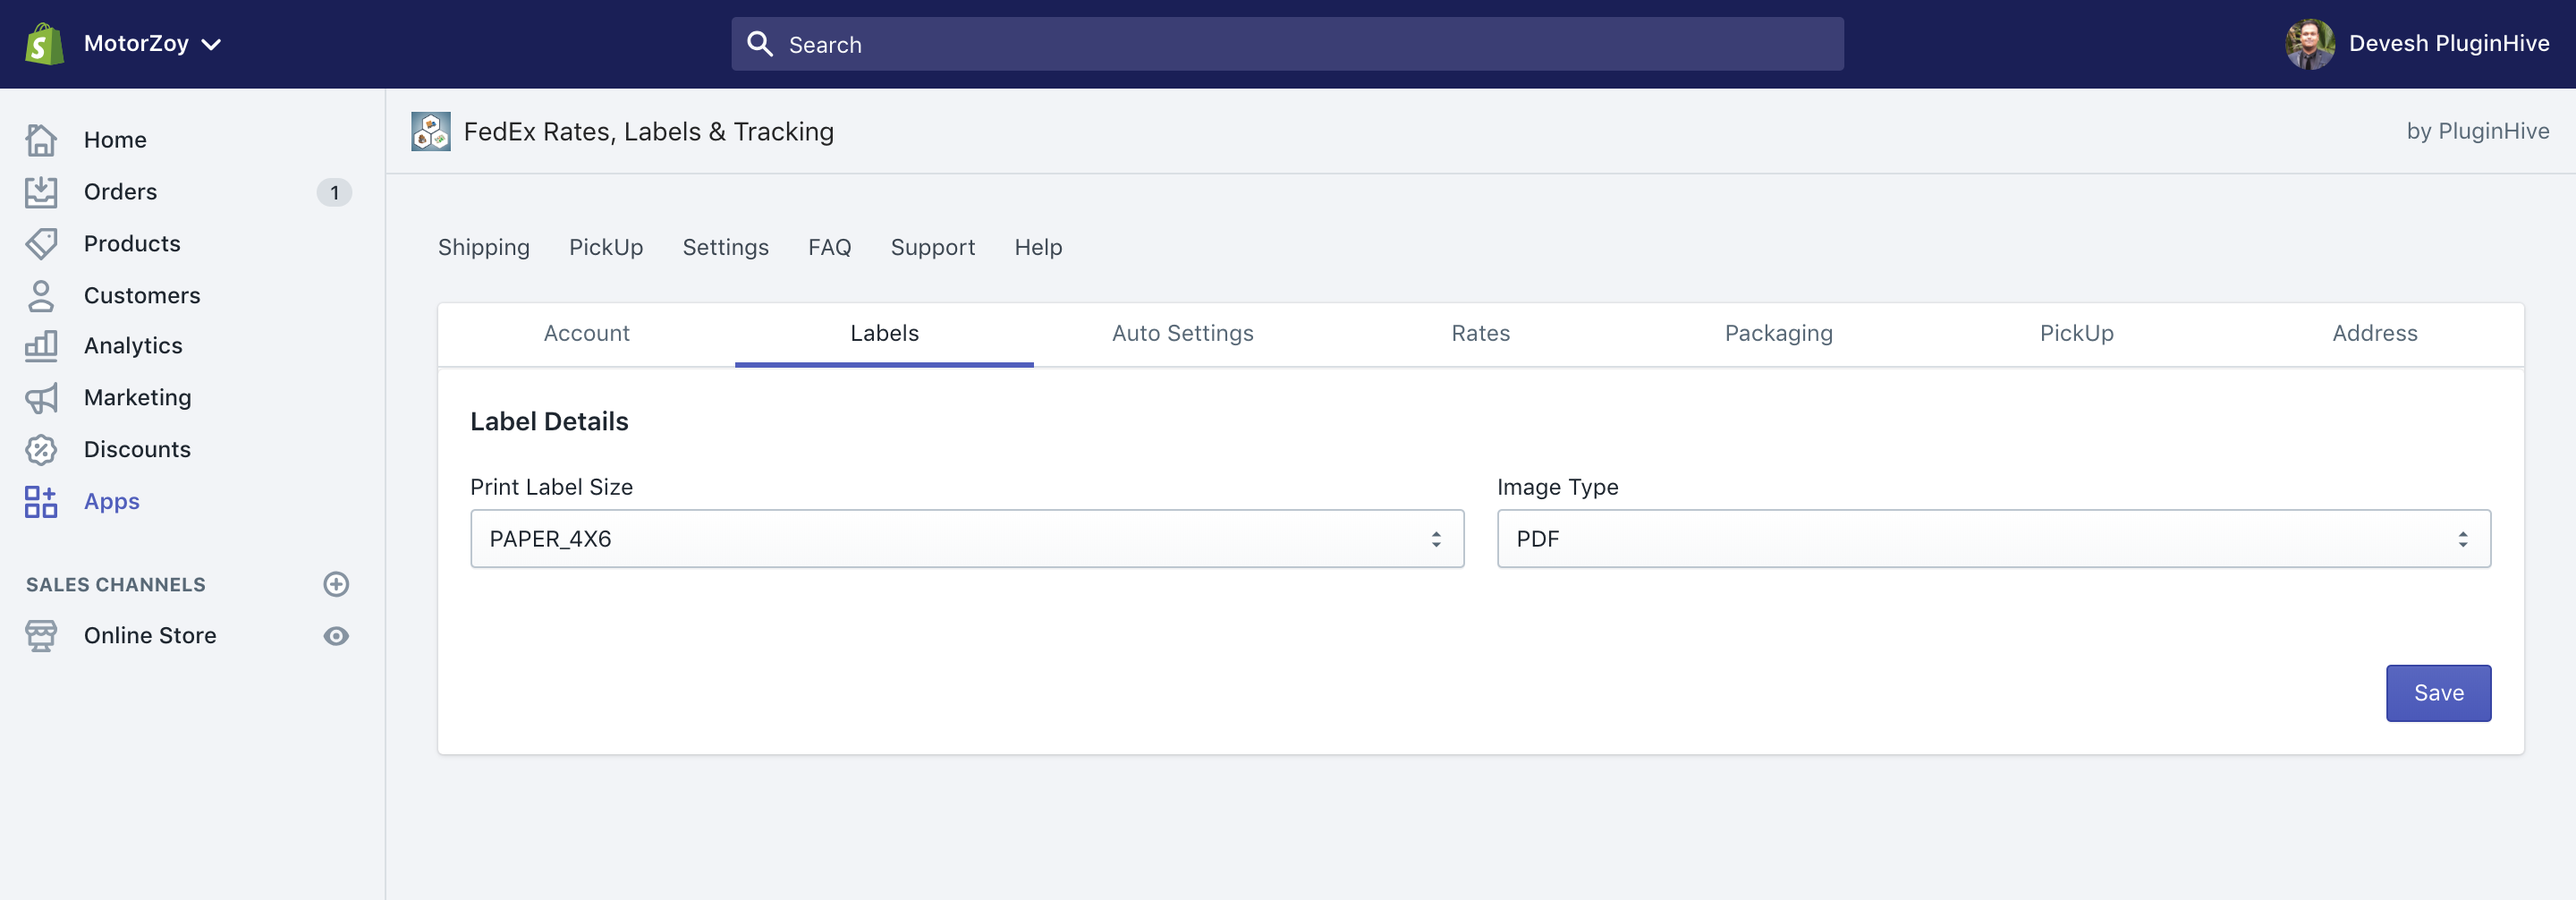Open Products in sidebar
Screen dimensions: 2576x900
point(132,244)
